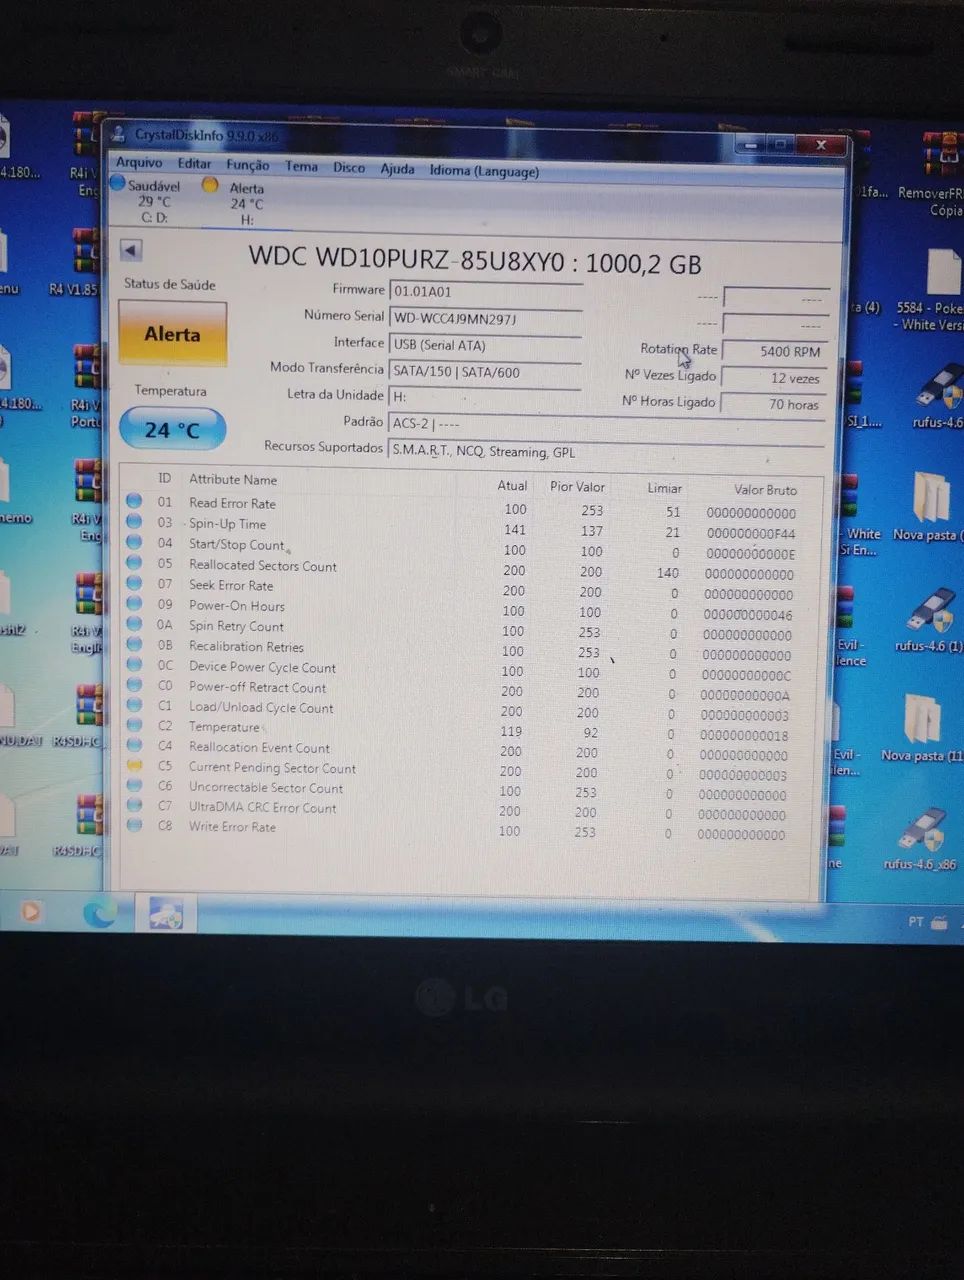Open the rufus-4.6 (1) desktop icon
The width and height of the screenshot is (964, 1280).
(929, 619)
